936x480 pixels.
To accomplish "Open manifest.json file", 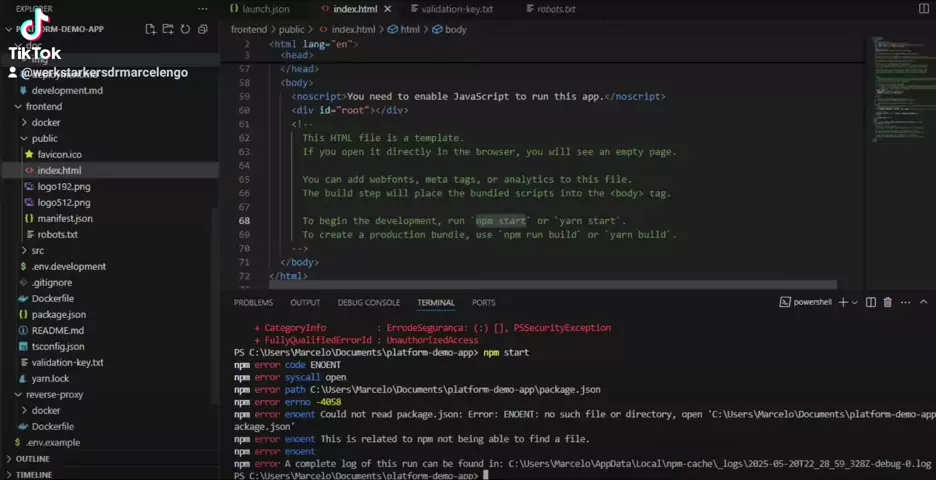I will (x=65, y=219).
